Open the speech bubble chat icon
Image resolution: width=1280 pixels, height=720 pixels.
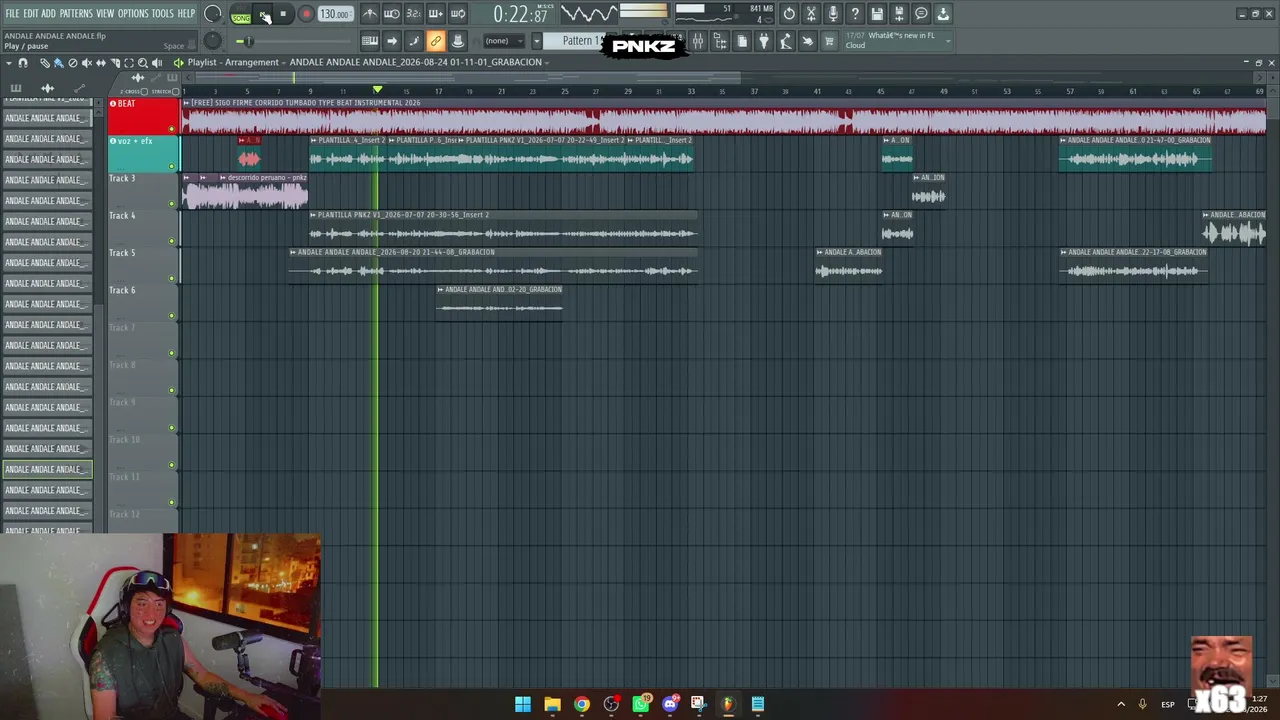tap(921, 14)
